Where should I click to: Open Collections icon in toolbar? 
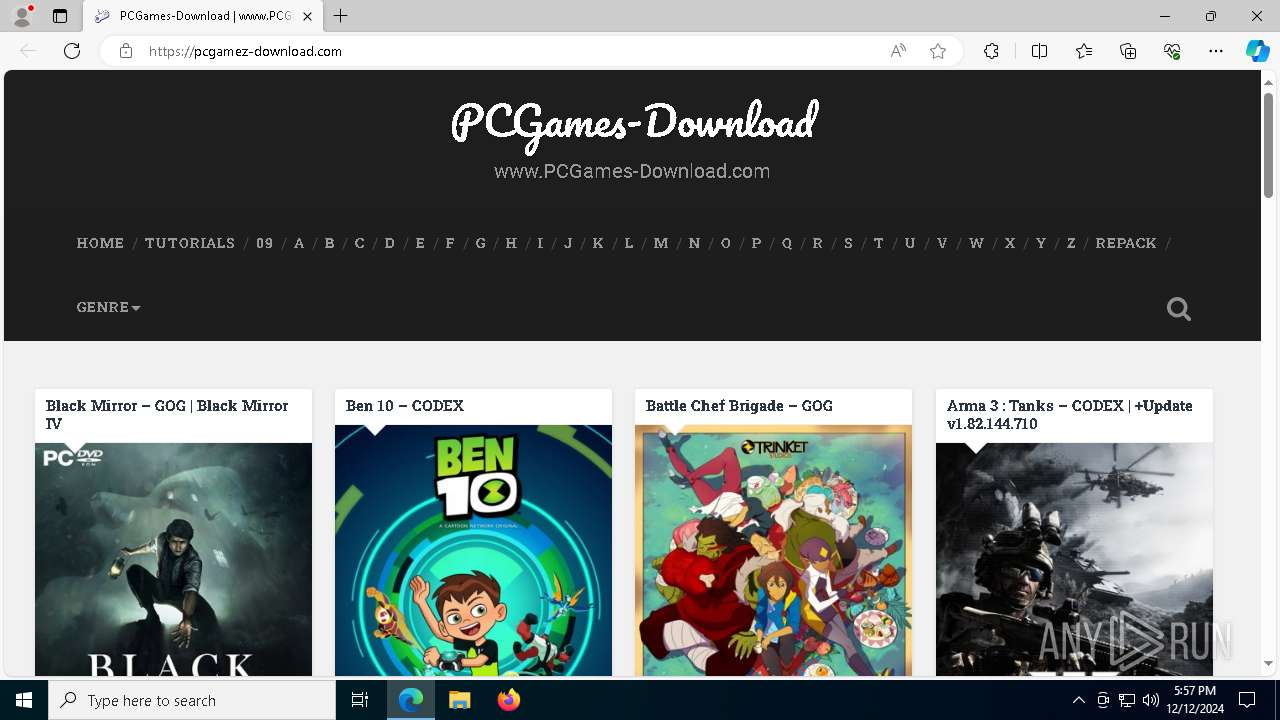tap(1128, 51)
